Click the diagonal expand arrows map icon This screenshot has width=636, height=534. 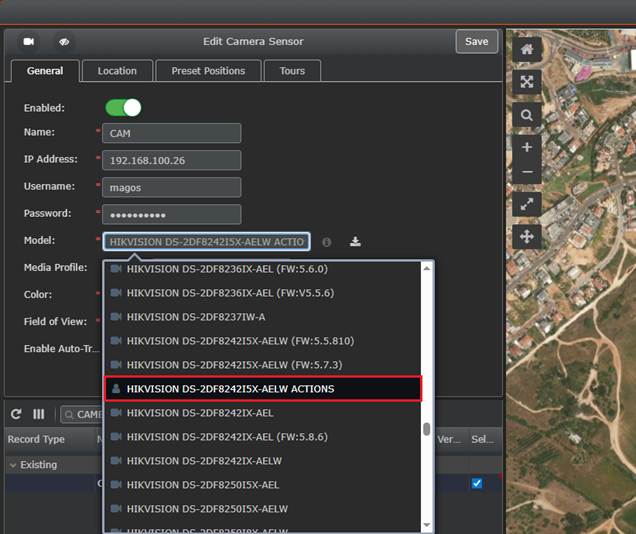[526, 204]
